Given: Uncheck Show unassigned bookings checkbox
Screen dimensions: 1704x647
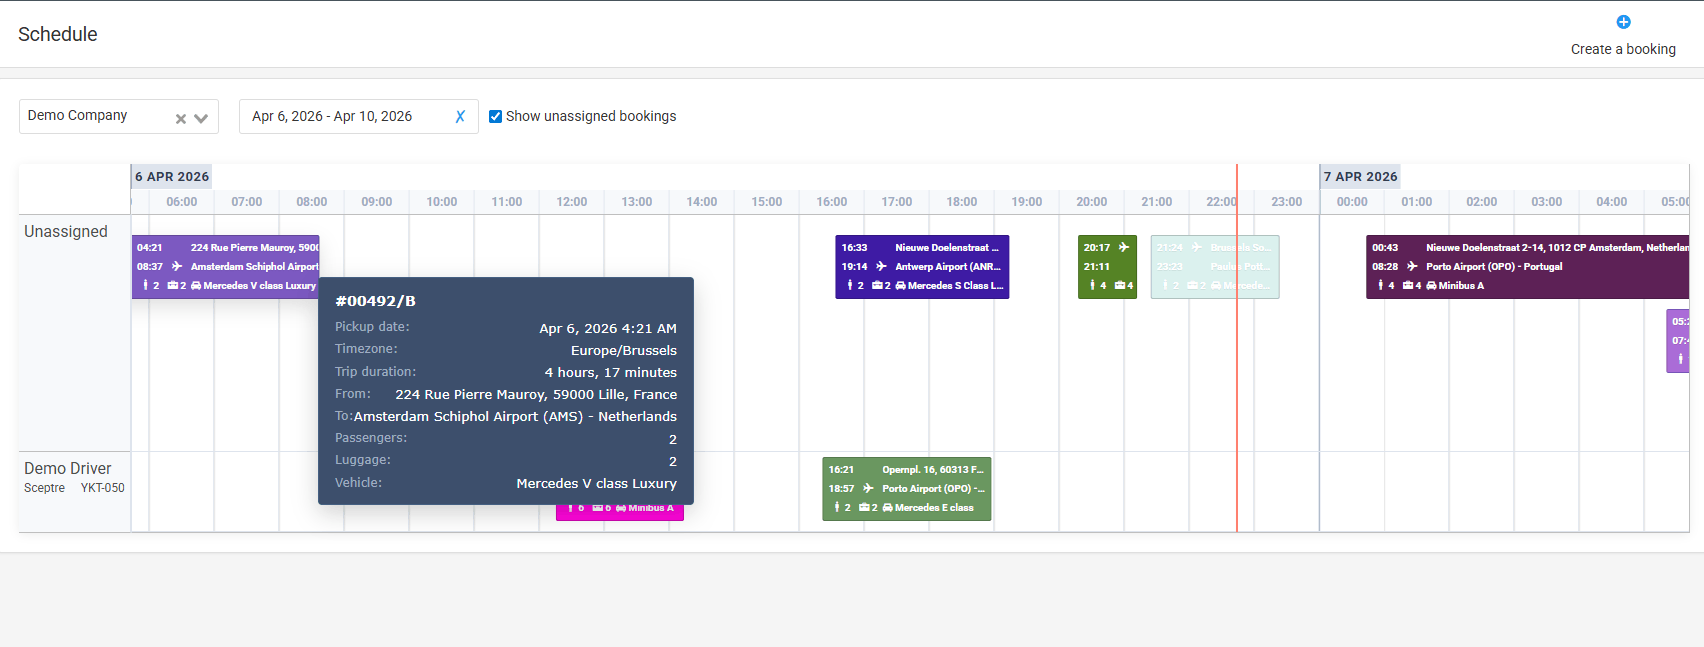Looking at the screenshot, I should [495, 116].
